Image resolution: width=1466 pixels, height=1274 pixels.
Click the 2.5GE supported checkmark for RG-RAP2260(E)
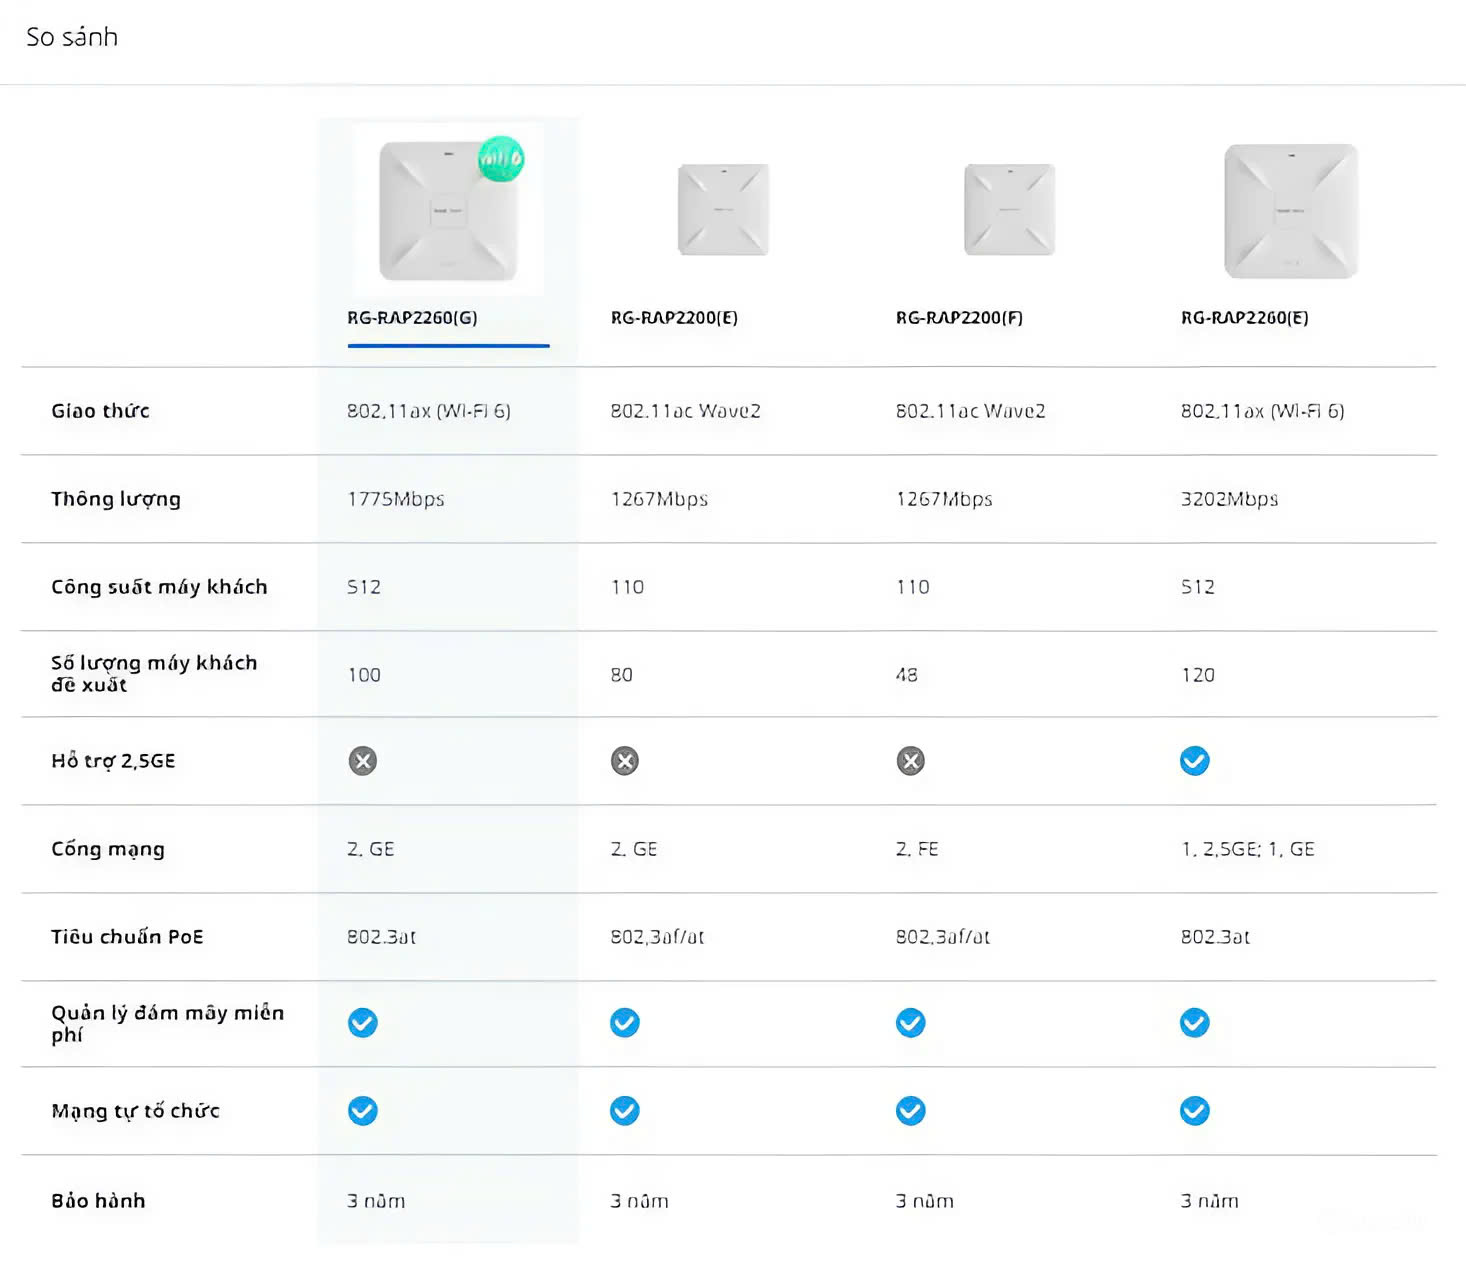[1195, 762]
